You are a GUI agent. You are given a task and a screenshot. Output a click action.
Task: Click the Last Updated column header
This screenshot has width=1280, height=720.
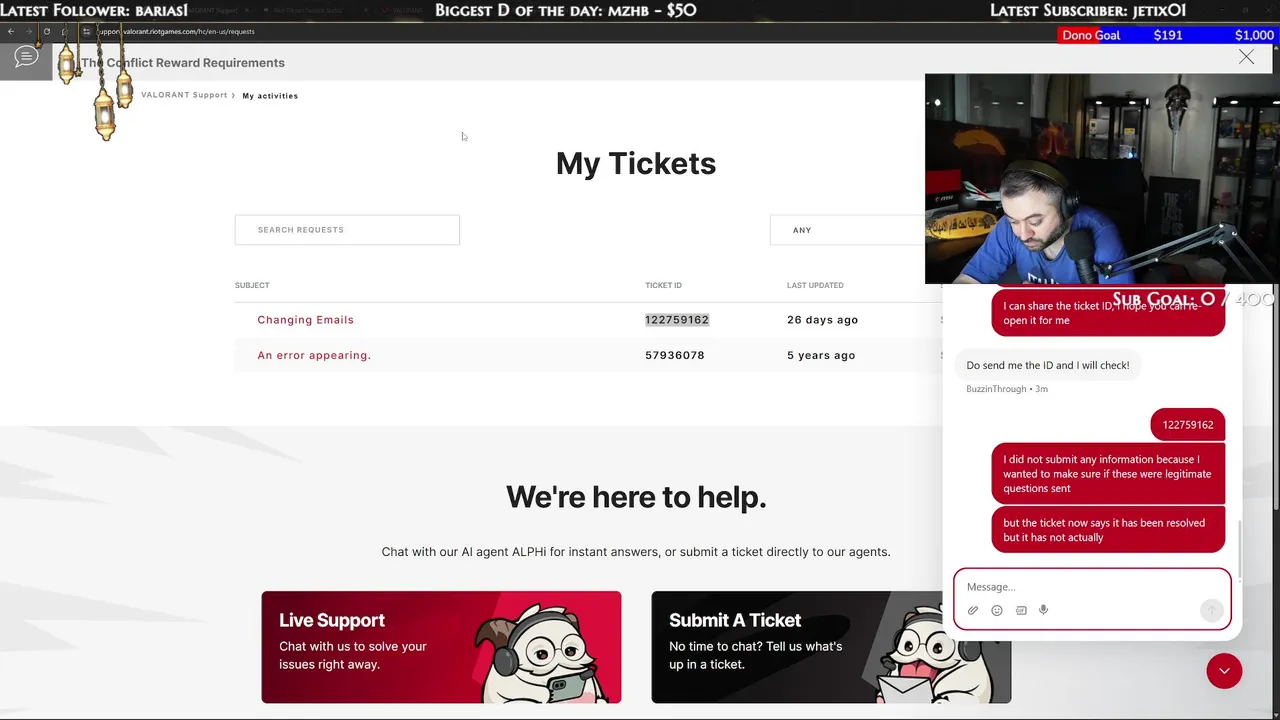[x=815, y=285]
